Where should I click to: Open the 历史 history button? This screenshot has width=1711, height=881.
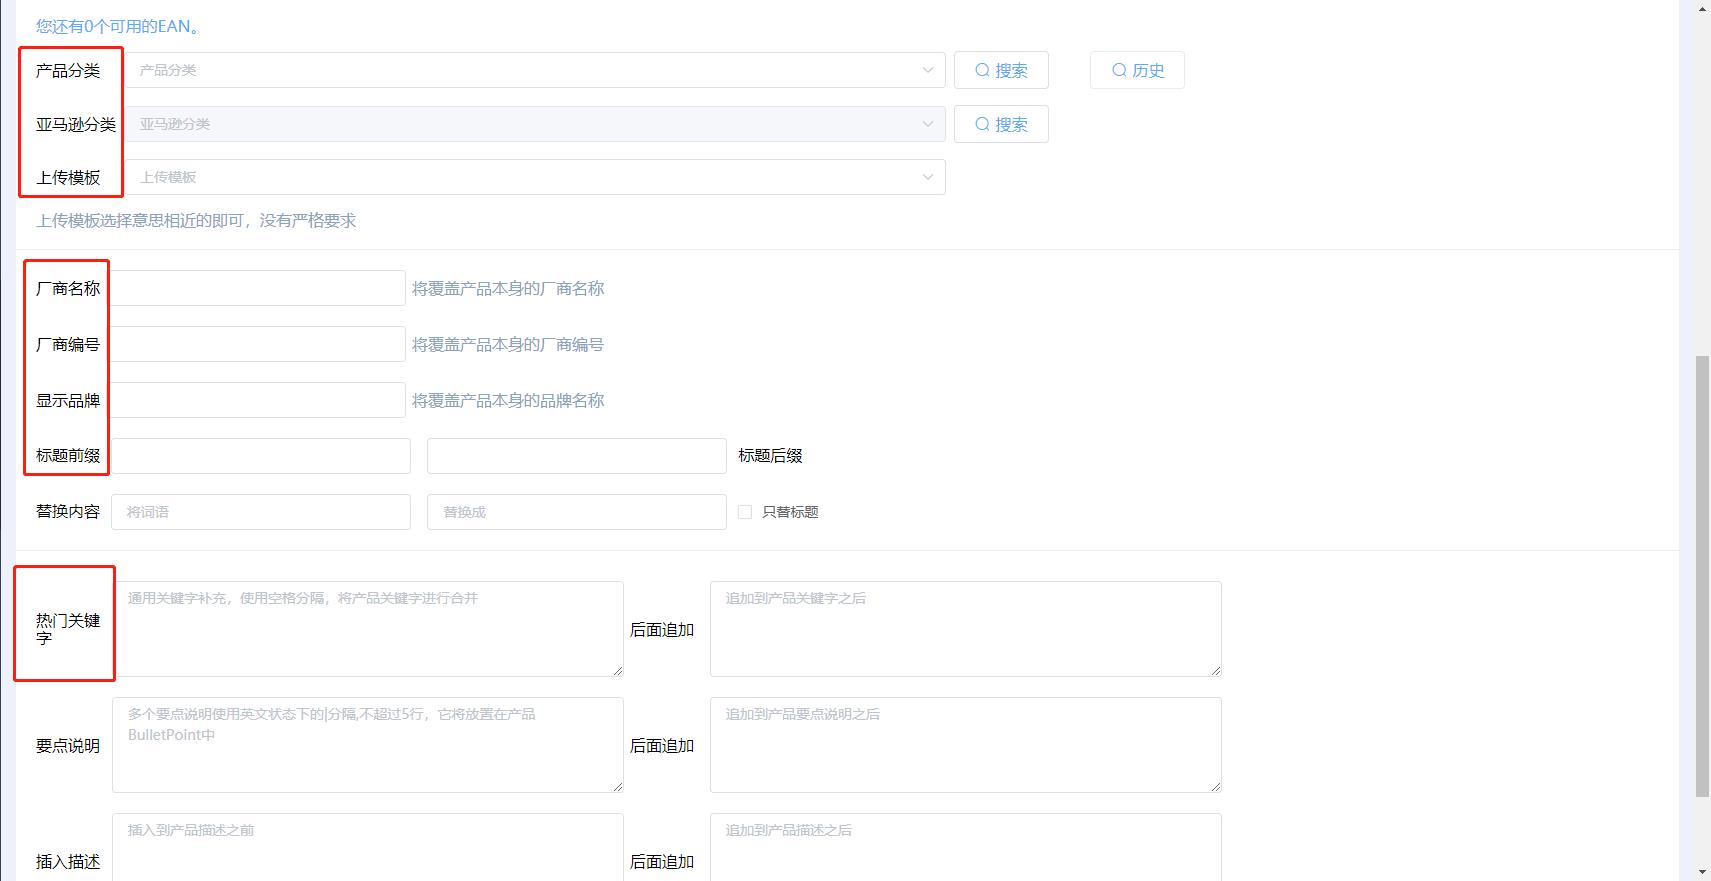1137,70
